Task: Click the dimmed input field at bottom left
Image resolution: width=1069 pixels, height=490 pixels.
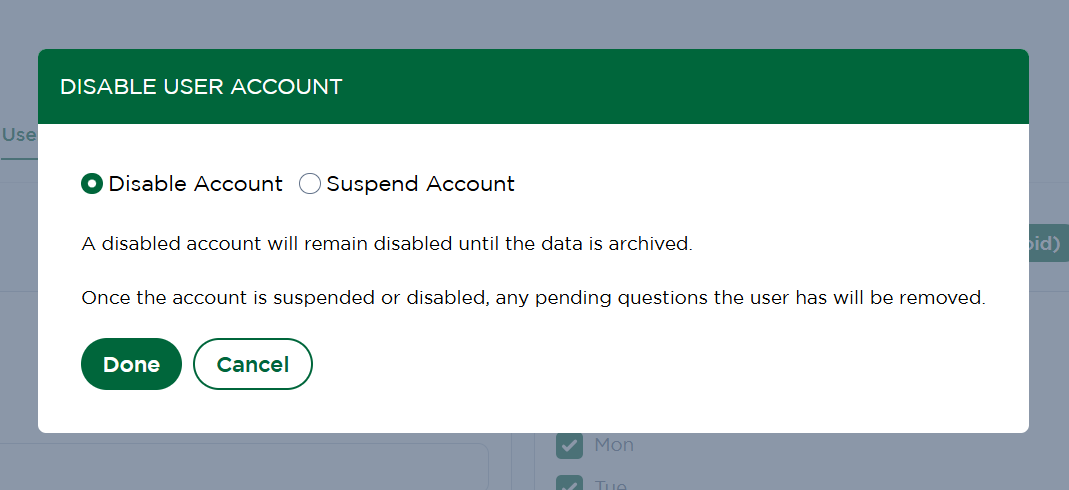Action: click(240, 465)
